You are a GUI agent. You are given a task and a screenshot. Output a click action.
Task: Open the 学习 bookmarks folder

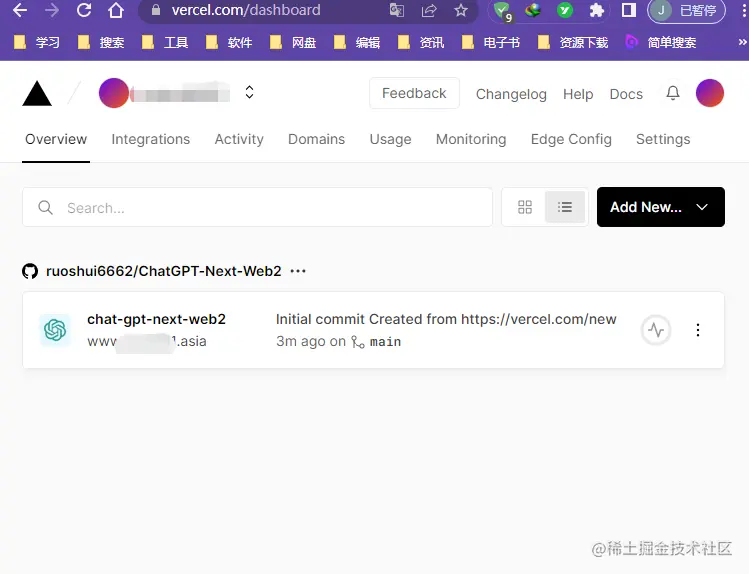tap(37, 43)
